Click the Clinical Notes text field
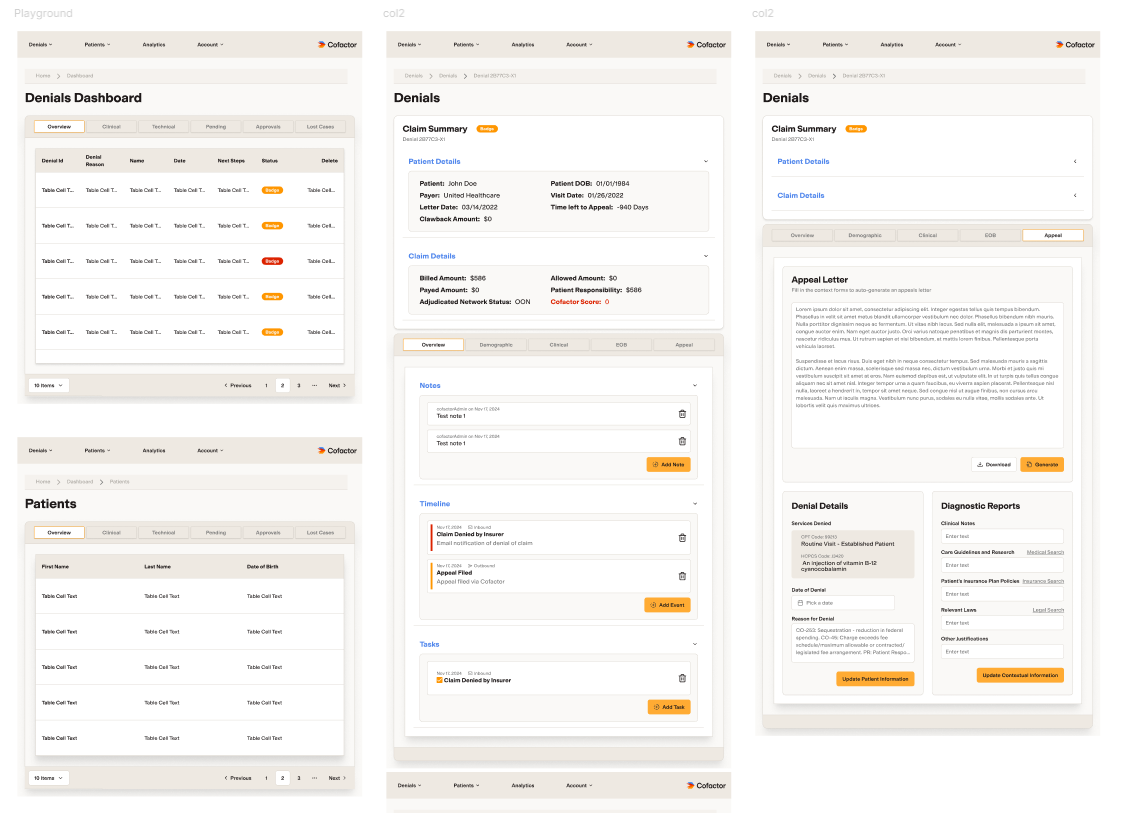1129x813 pixels. 1002,537
